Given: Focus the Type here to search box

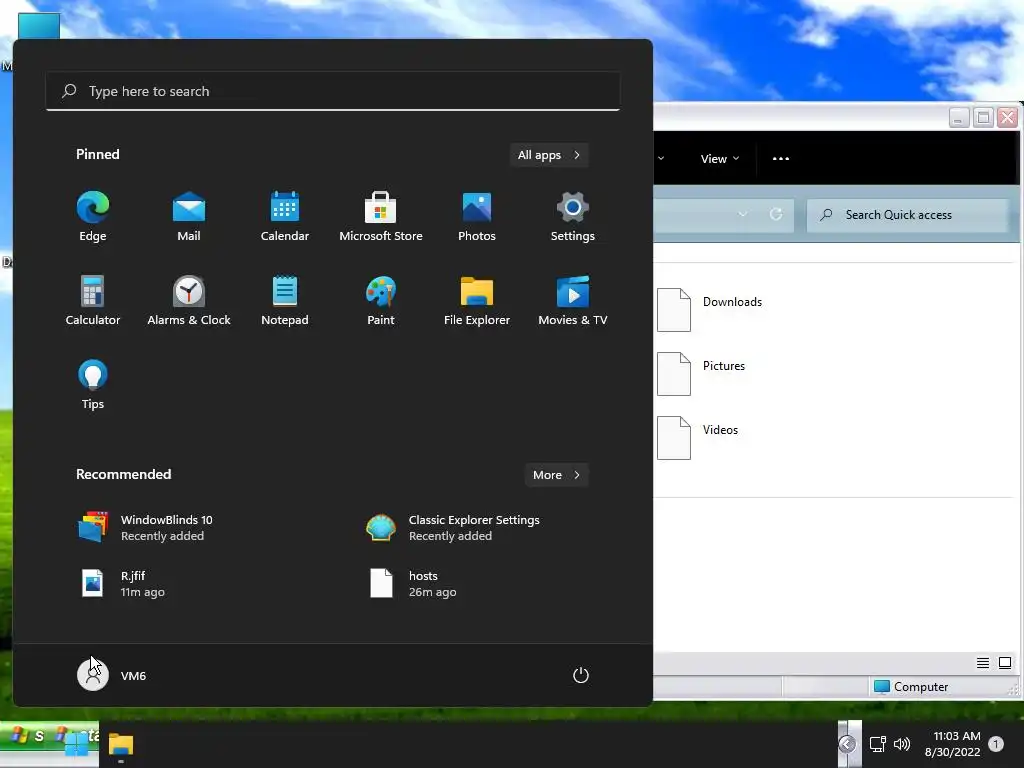Looking at the screenshot, I should [333, 91].
